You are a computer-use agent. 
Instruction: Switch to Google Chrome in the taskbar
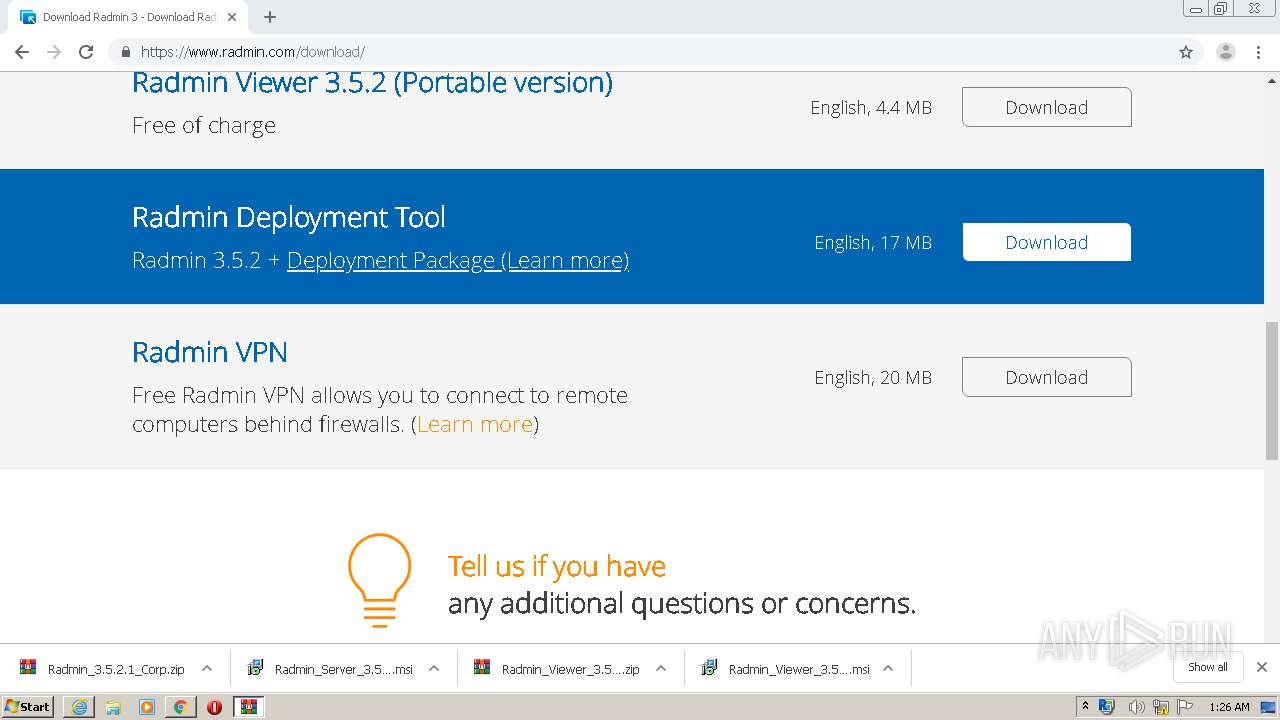180,707
